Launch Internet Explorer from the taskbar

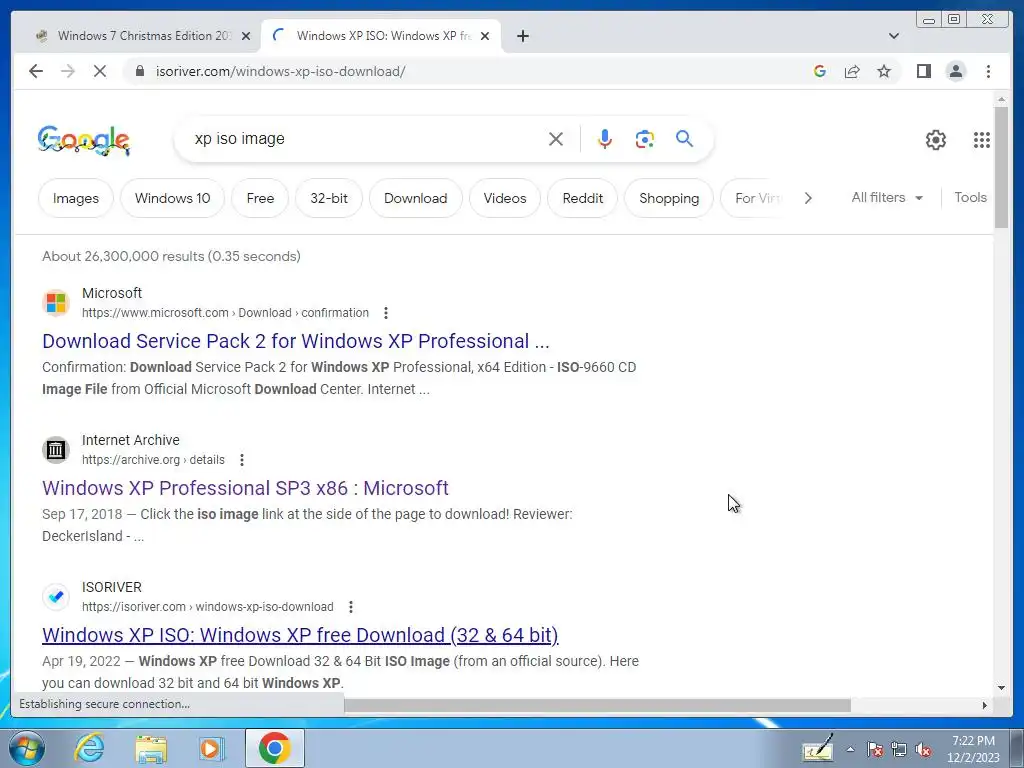click(89, 748)
